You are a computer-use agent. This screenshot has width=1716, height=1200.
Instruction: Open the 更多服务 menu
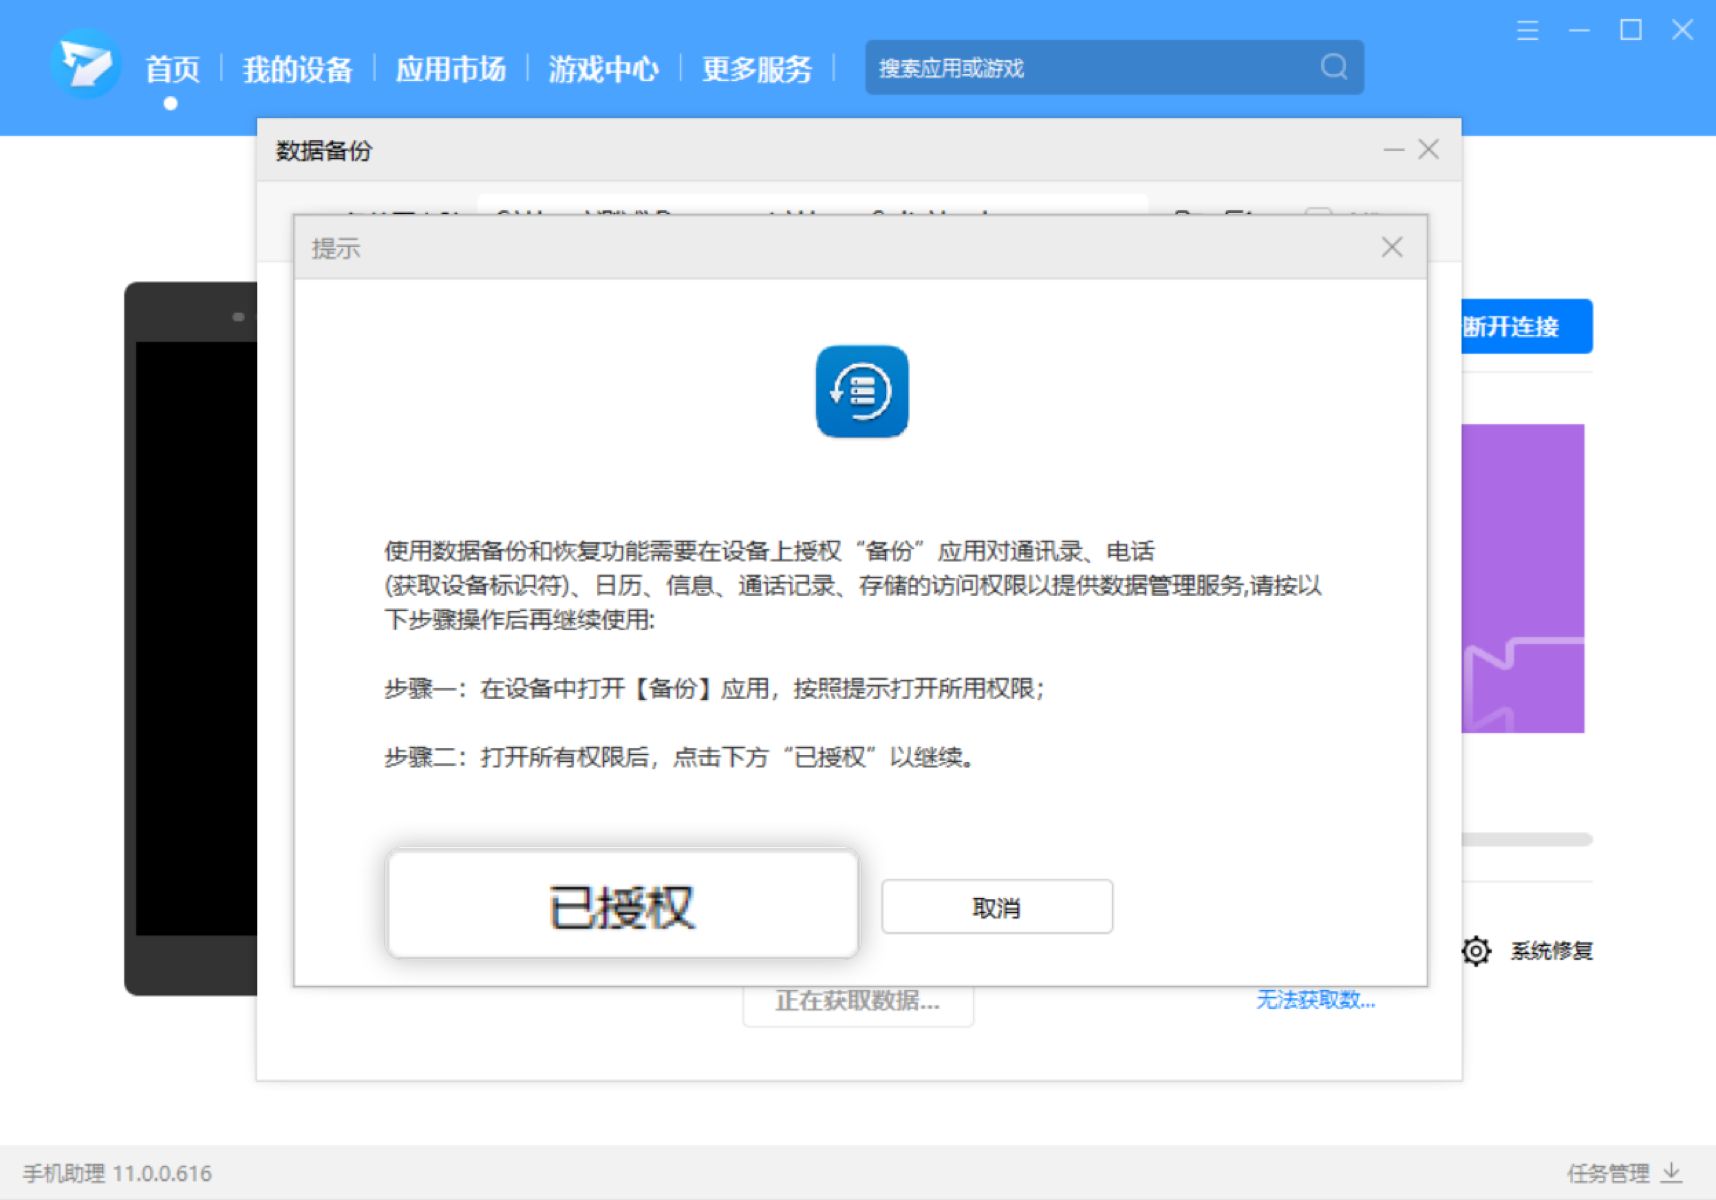756,69
